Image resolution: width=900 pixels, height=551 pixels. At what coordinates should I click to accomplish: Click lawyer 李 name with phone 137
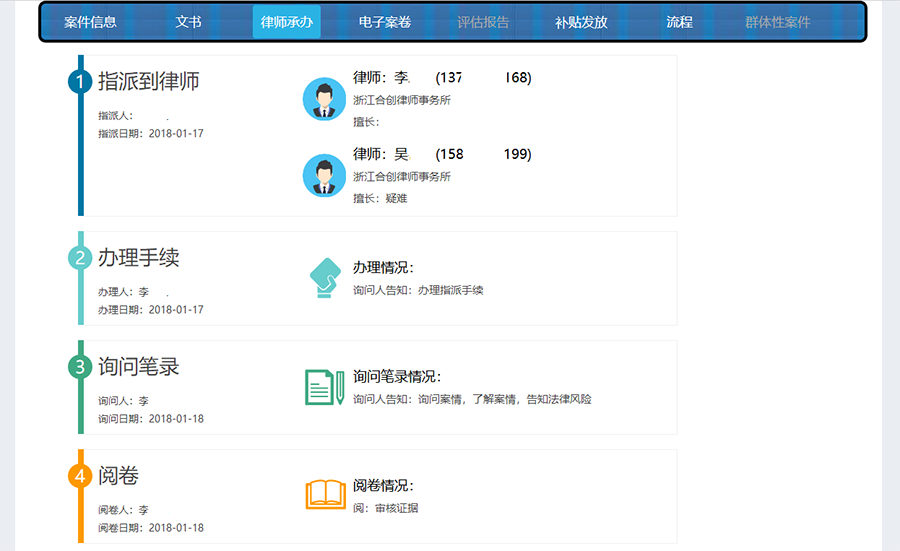tap(442, 77)
